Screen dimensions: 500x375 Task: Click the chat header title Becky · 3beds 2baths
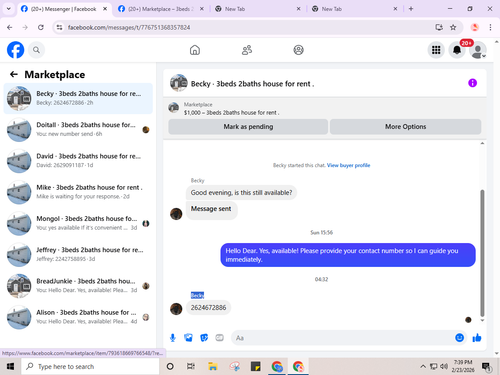(x=252, y=84)
